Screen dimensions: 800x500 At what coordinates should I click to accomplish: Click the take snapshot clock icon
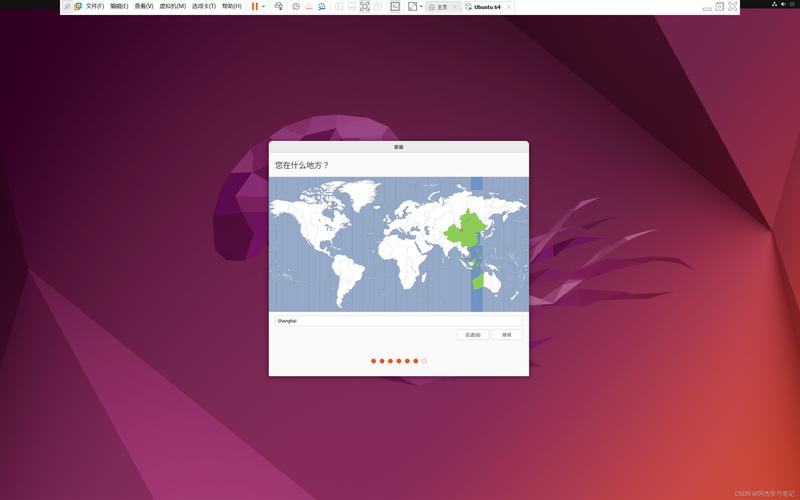coord(296,7)
